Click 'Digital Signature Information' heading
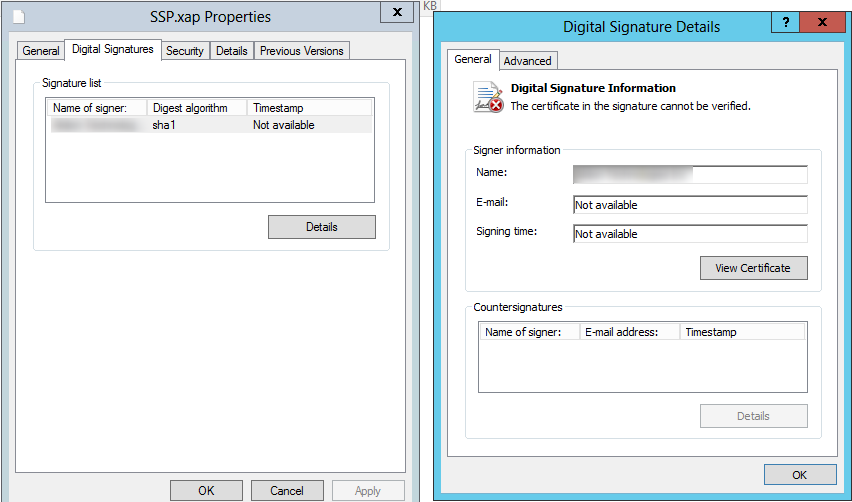 [593, 88]
